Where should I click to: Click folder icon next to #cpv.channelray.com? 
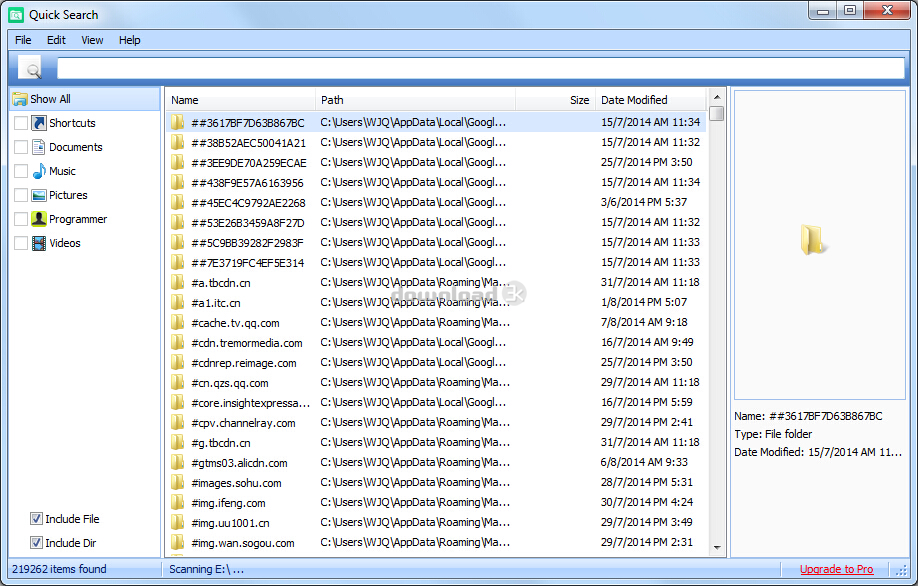coord(177,423)
